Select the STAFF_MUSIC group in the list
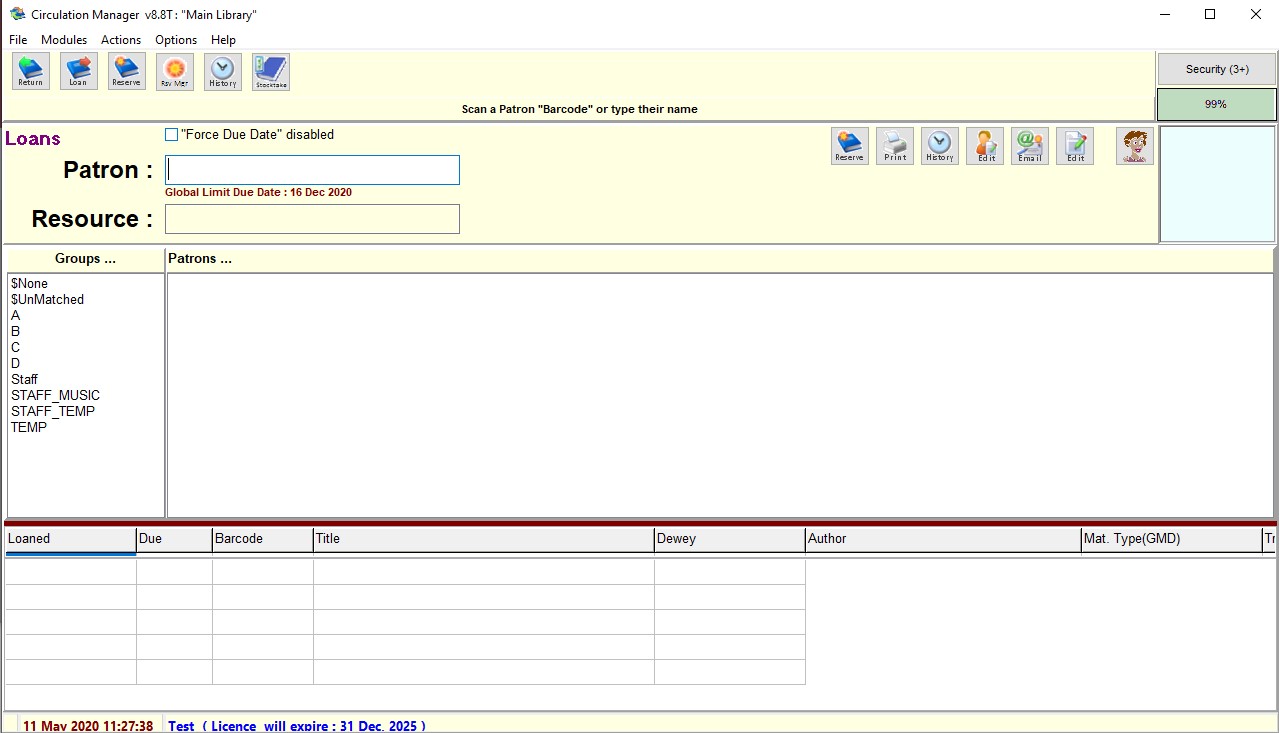1279x733 pixels. pyautogui.click(x=55, y=395)
